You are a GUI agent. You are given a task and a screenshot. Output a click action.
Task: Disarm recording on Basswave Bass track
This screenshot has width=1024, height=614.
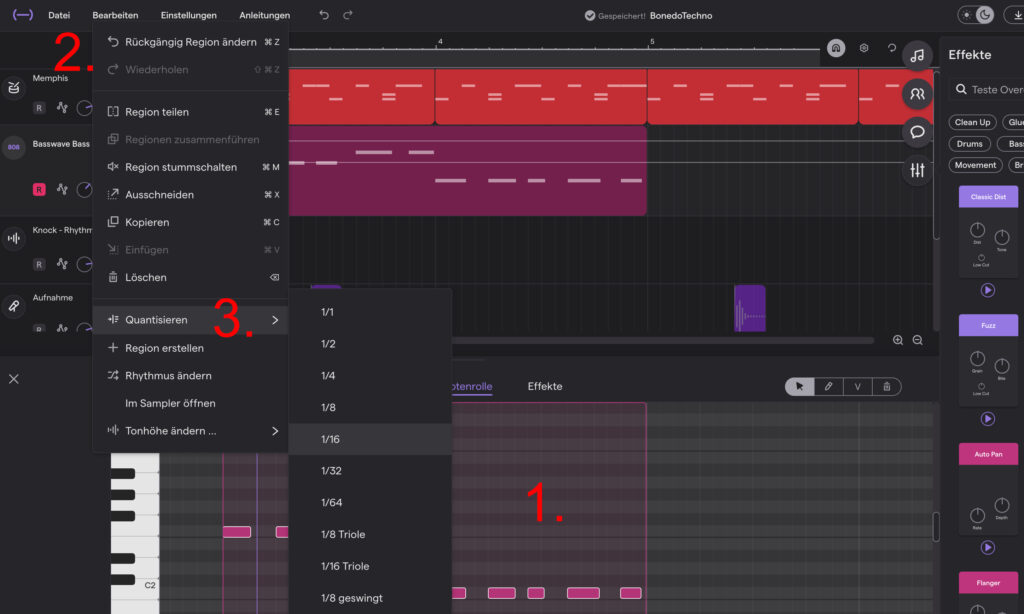(39, 190)
